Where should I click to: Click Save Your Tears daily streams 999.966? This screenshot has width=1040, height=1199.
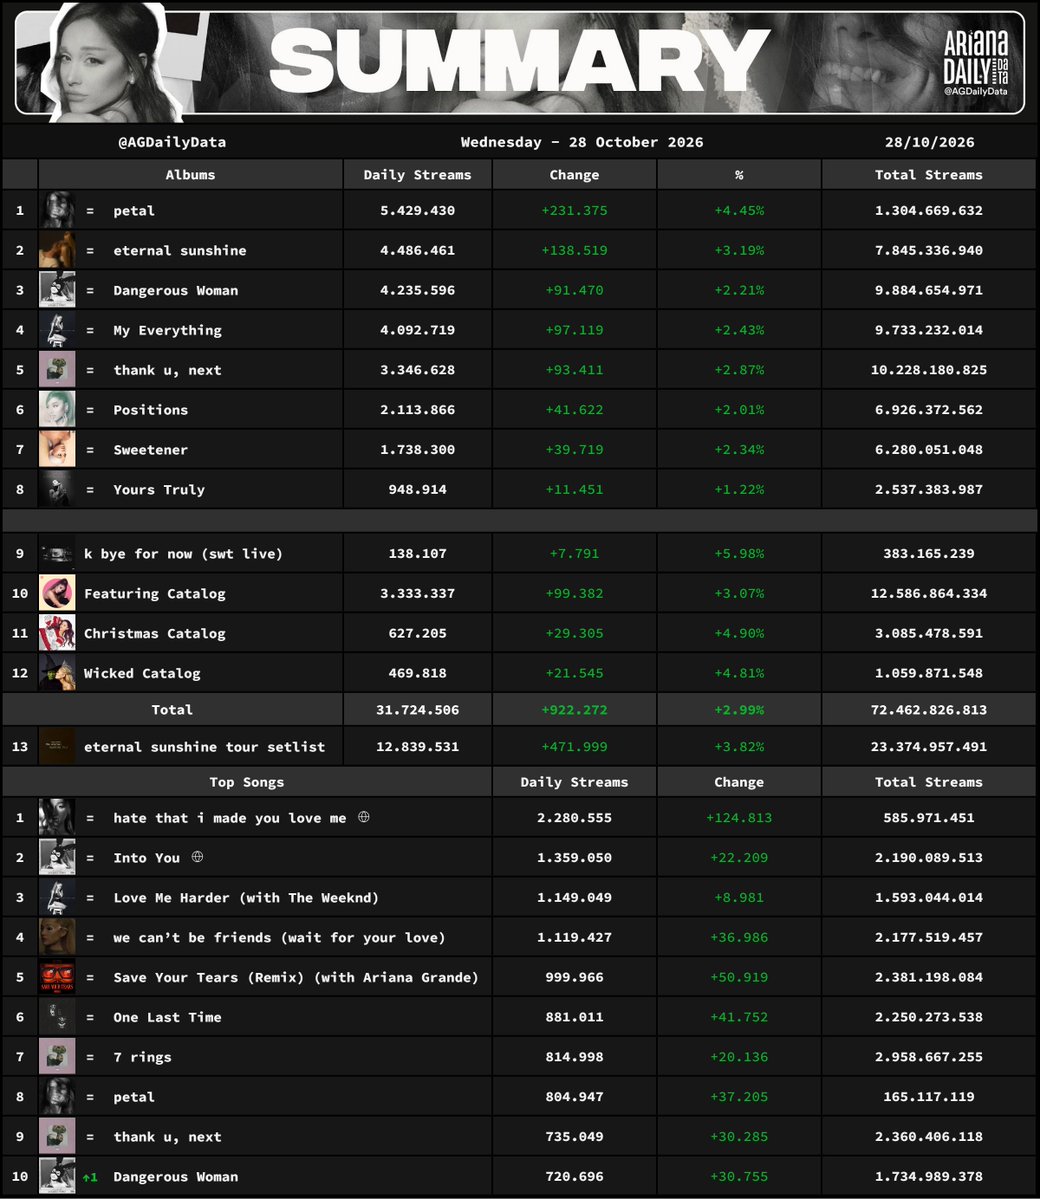(574, 976)
